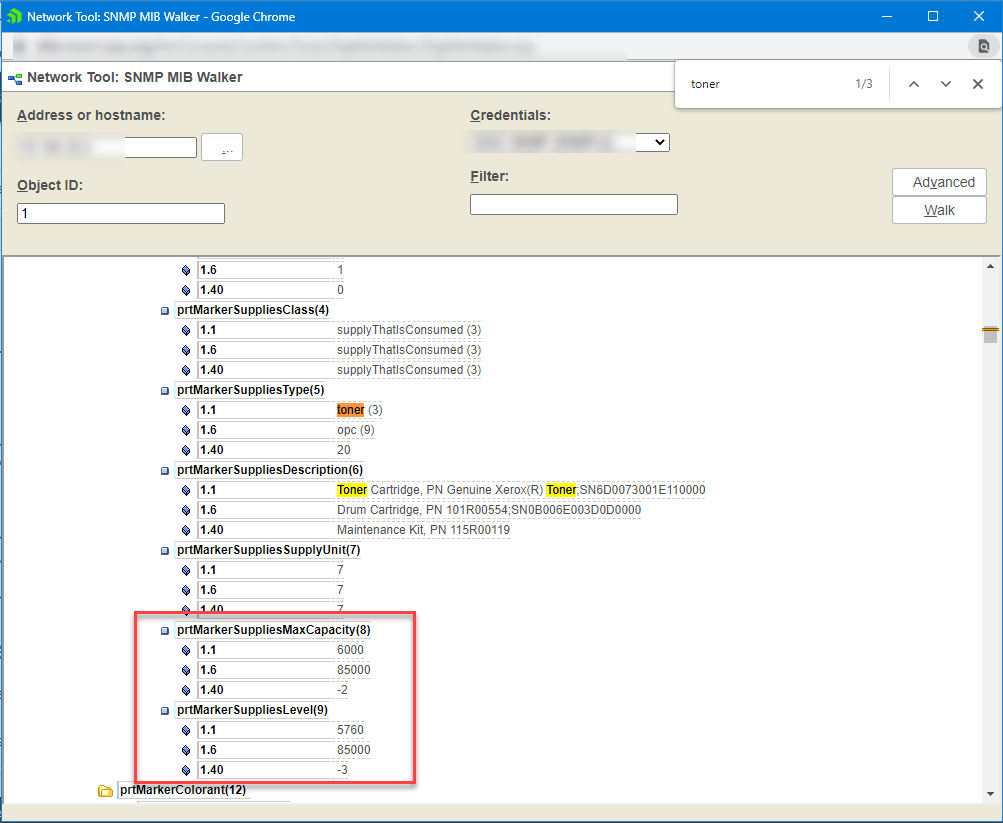Click the Network Tool icon in header
The width and height of the screenshot is (1003, 823).
(15, 77)
